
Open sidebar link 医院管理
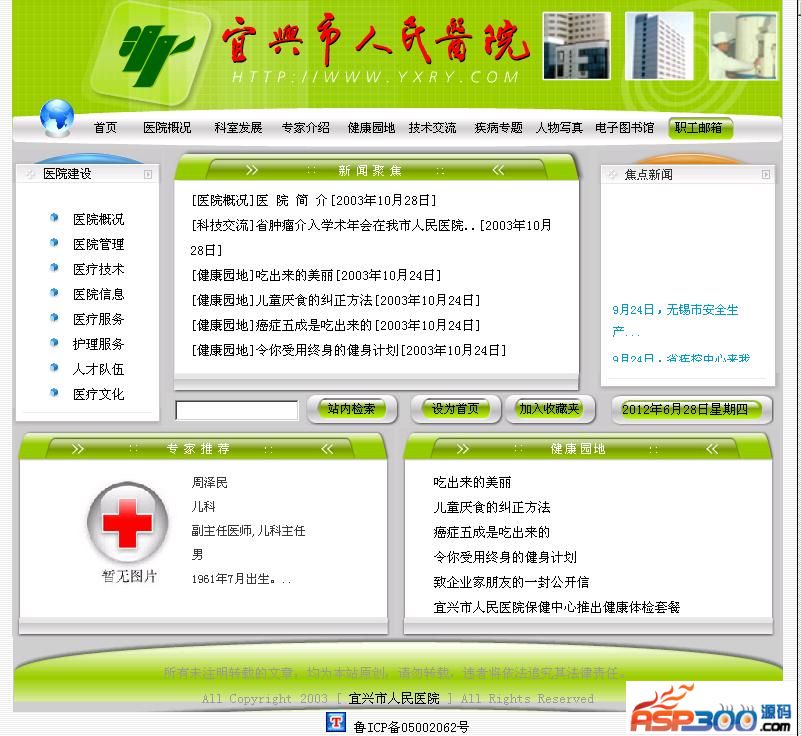(x=99, y=245)
